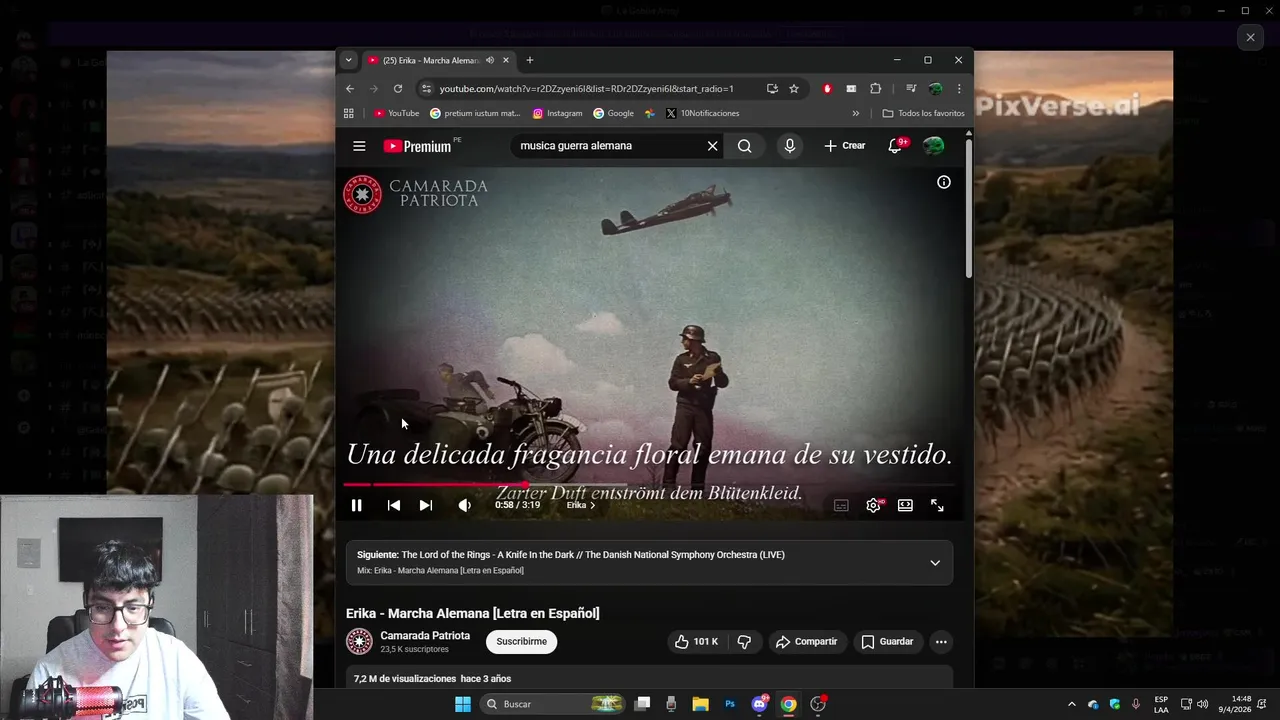Close the image overlay with X
1280x720 pixels.
click(1250, 37)
